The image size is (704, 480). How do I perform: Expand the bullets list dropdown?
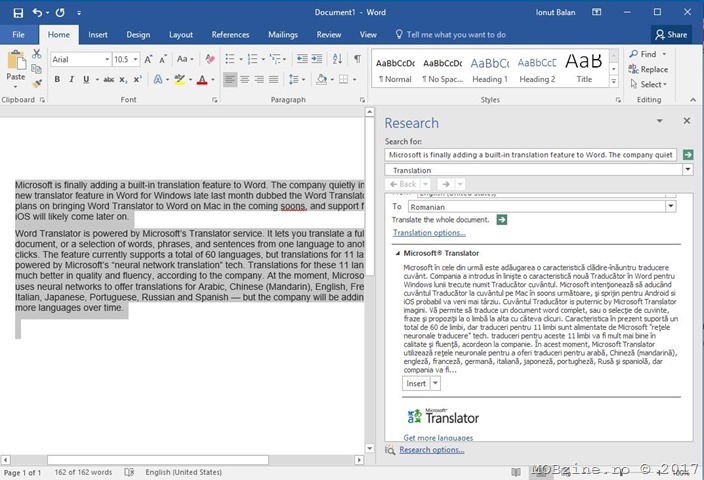click(241, 59)
